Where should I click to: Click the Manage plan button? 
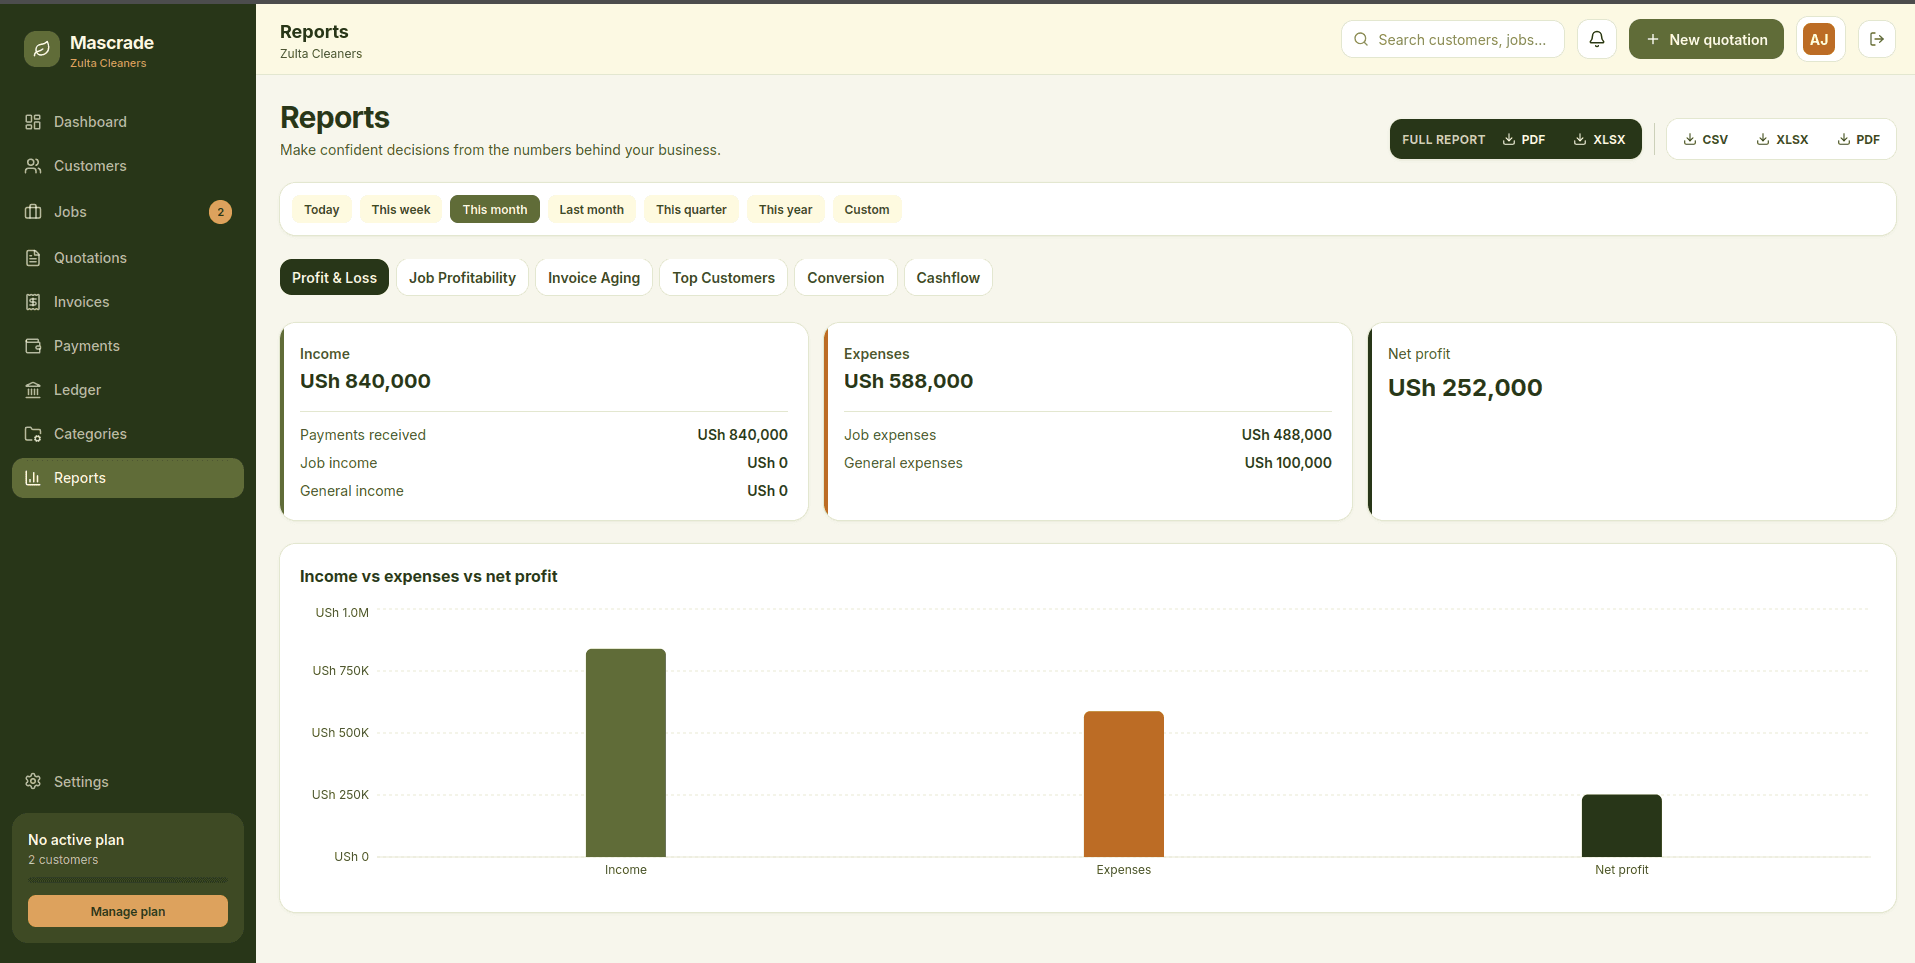[128, 911]
